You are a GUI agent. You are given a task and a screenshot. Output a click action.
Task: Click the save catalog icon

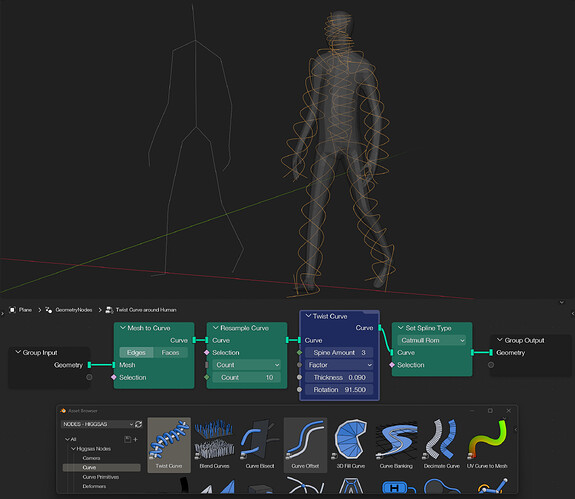pos(127,439)
